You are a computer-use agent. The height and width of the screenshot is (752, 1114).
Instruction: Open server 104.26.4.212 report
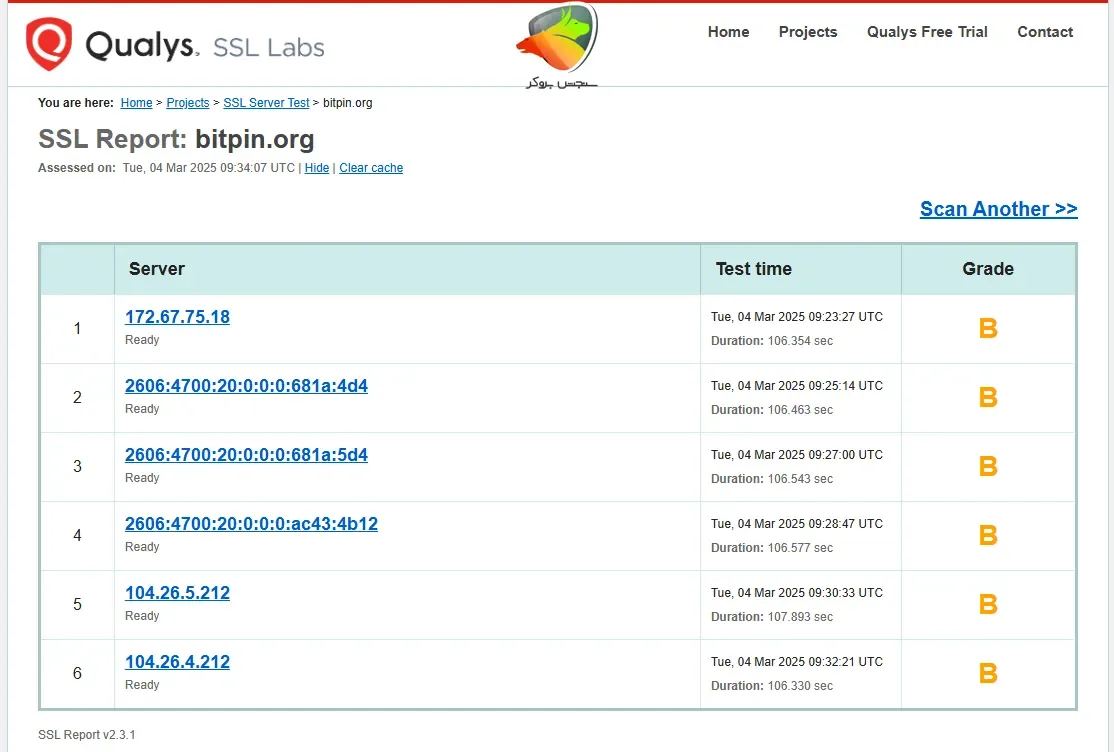click(178, 662)
